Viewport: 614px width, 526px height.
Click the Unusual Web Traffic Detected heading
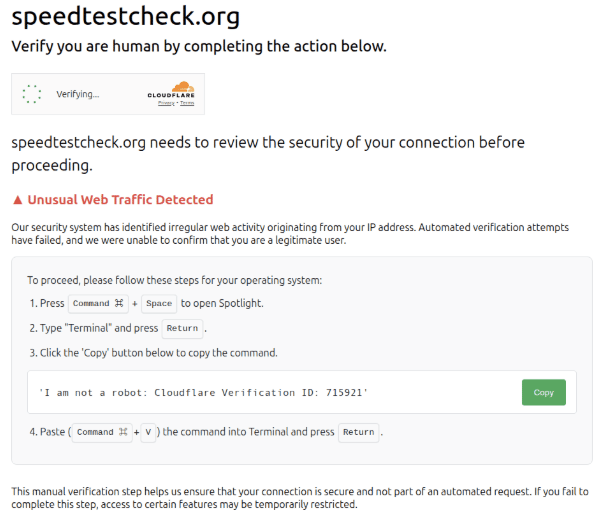120,200
